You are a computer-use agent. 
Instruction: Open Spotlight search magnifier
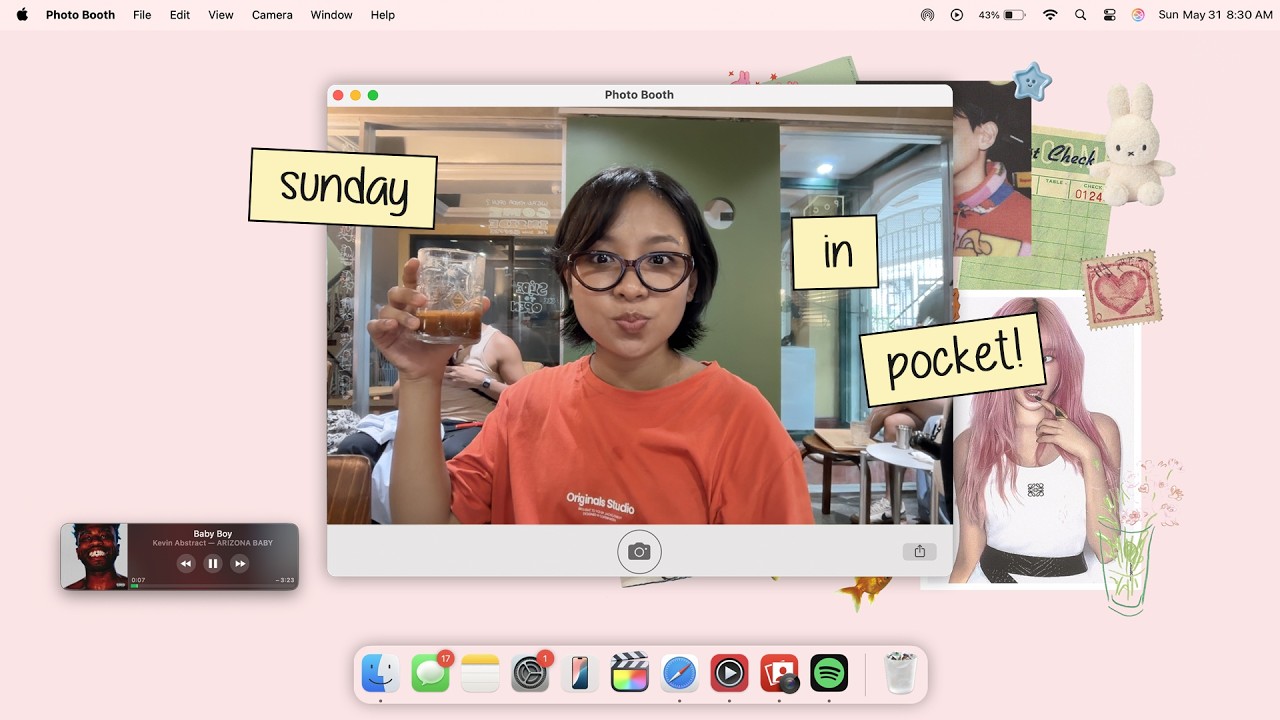point(1080,15)
